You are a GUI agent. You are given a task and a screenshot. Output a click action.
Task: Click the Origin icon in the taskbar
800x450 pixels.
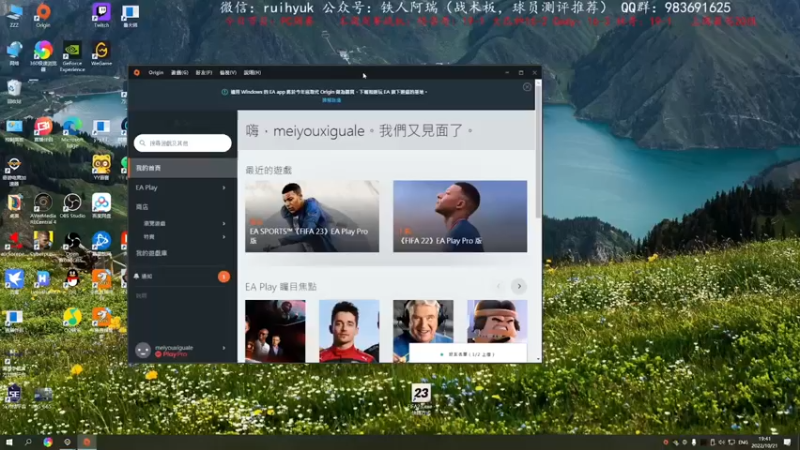(x=86, y=442)
